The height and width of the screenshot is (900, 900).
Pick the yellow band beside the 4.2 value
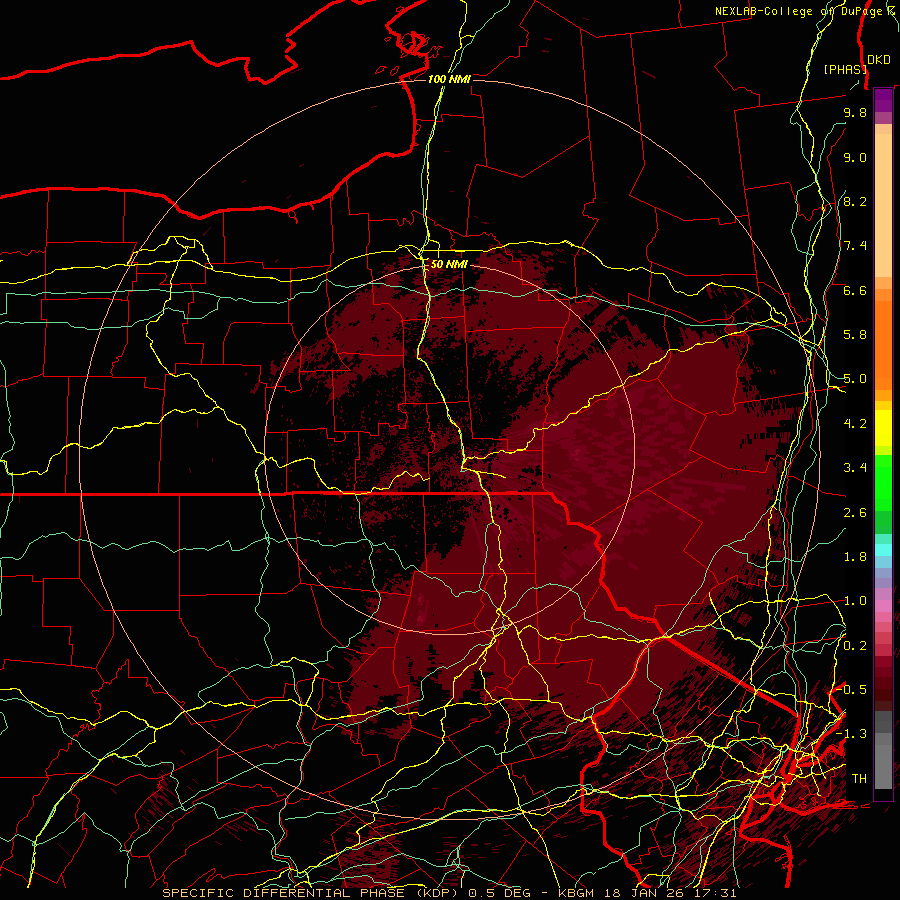pyautogui.click(x=883, y=428)
